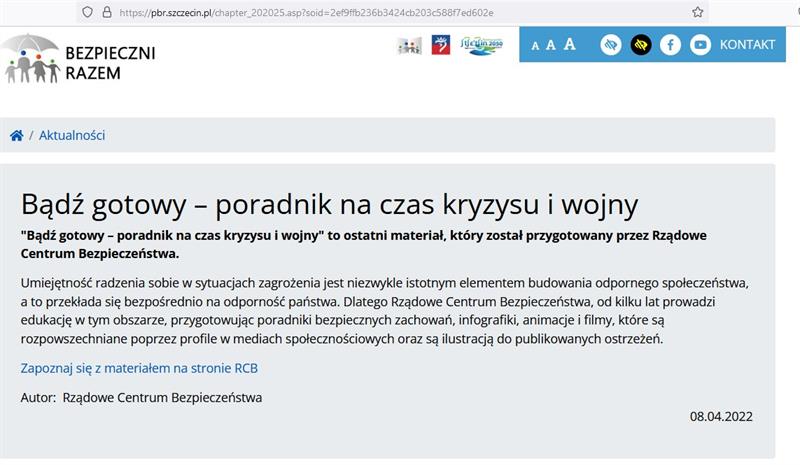Image resolution: width=800 pixels, height=465 pixels.
Task: Click the red Szczecin city emblem logo
Action: click(x=440, y=45)
